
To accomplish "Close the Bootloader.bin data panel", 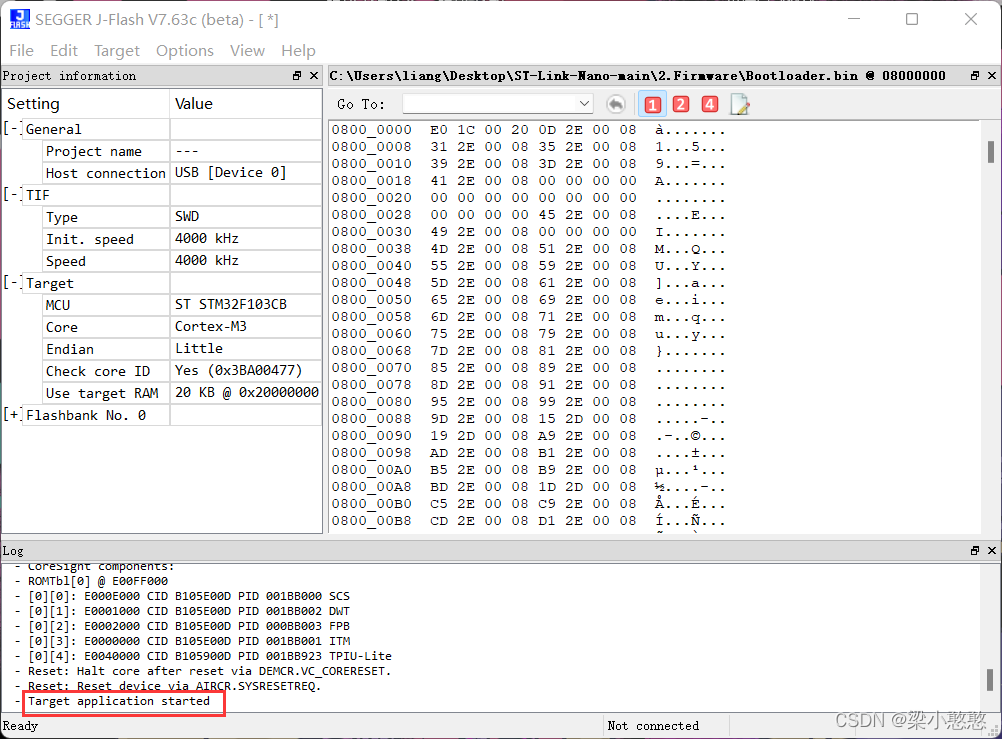I will (992, 75).
